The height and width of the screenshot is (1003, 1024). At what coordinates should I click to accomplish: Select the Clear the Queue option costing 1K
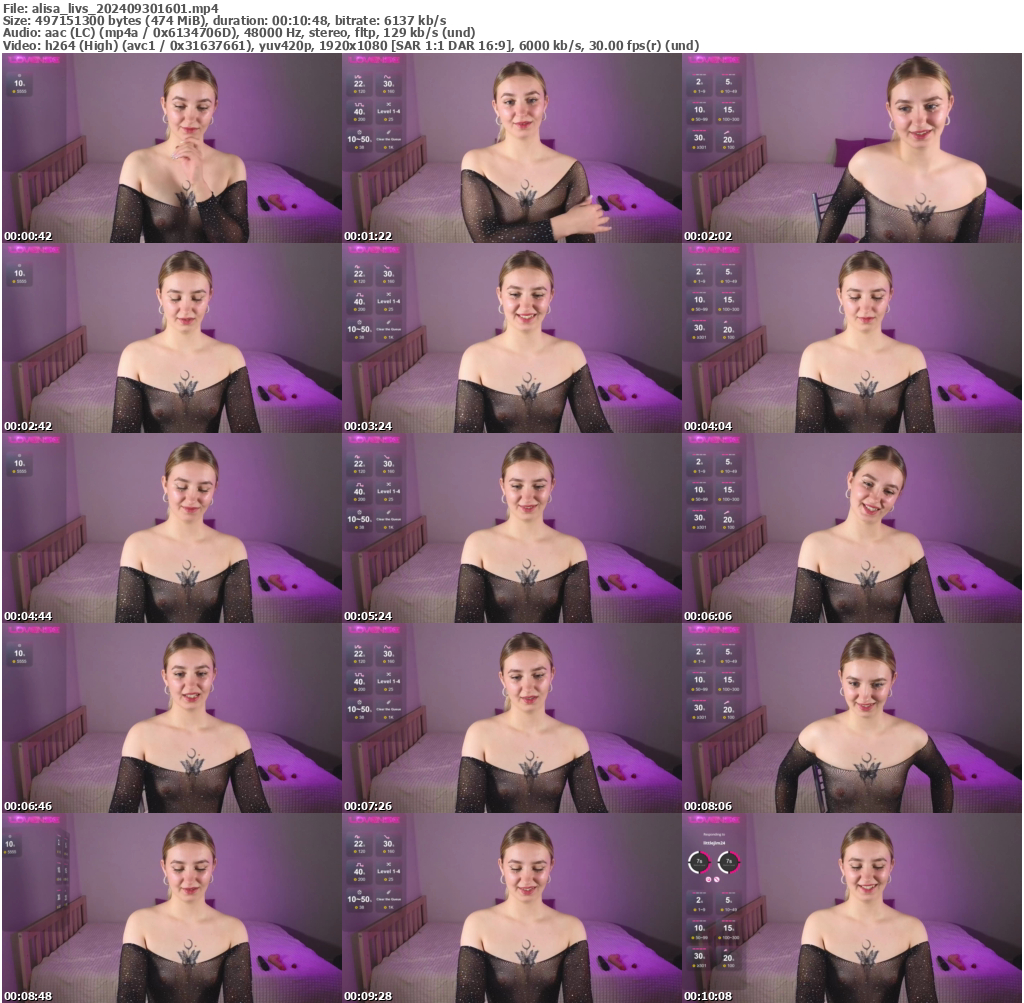click(388, 139)
